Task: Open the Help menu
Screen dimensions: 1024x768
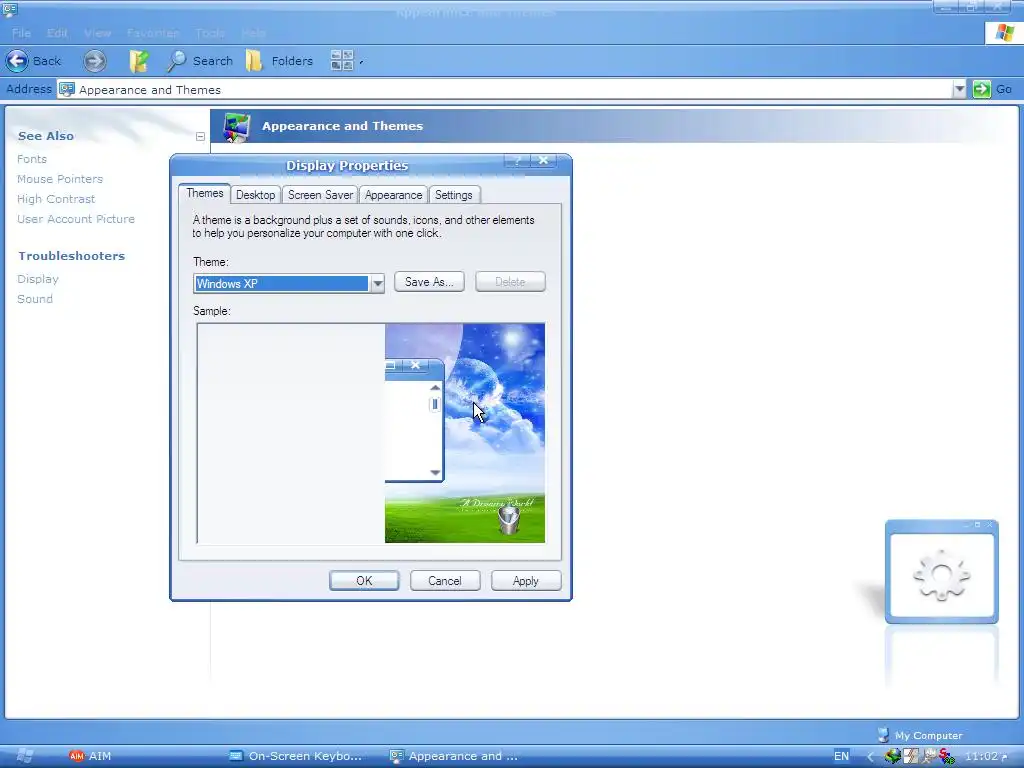Action: tap(253, 33)
